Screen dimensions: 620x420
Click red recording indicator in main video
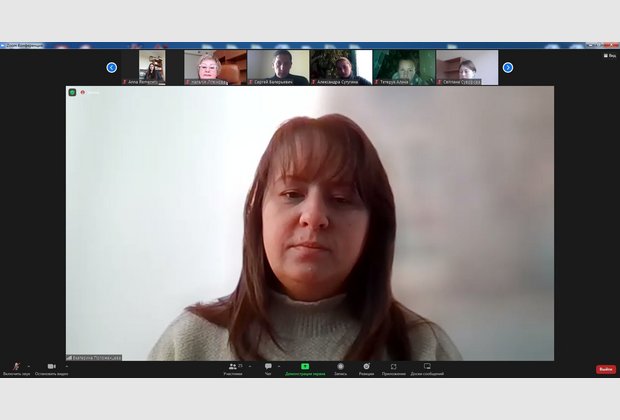(83, 92)
